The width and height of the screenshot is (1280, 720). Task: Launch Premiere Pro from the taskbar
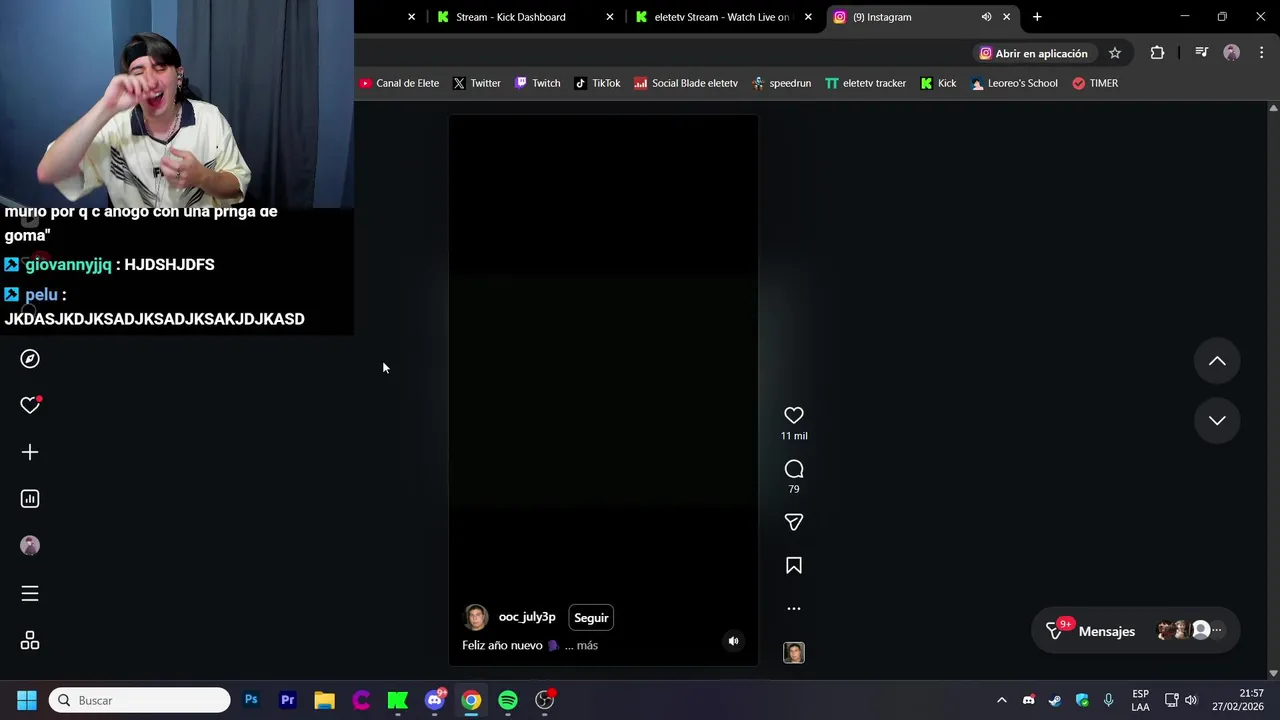point(288,700)
